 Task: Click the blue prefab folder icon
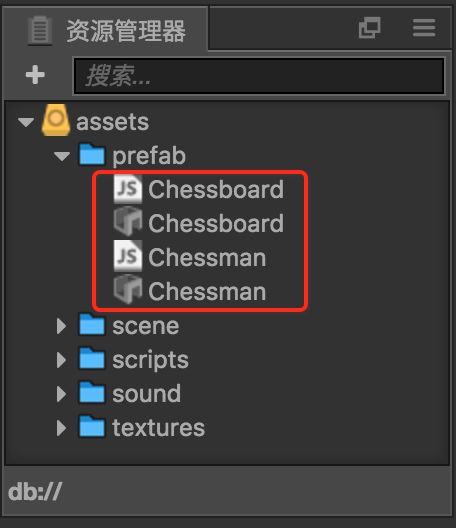pyautogui.click(x=92, y=155)
